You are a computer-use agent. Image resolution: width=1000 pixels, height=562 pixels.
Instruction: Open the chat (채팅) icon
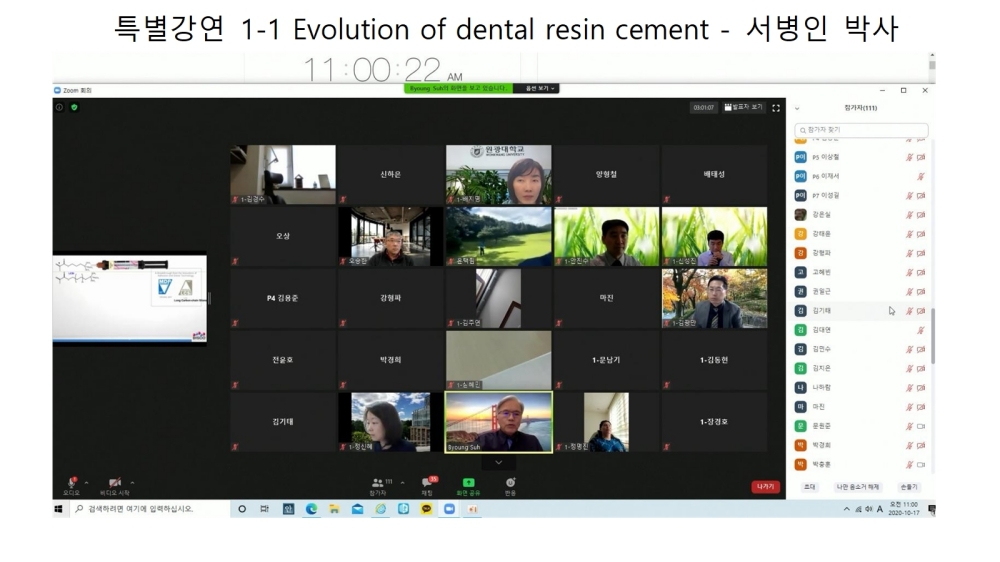(427, 482)
